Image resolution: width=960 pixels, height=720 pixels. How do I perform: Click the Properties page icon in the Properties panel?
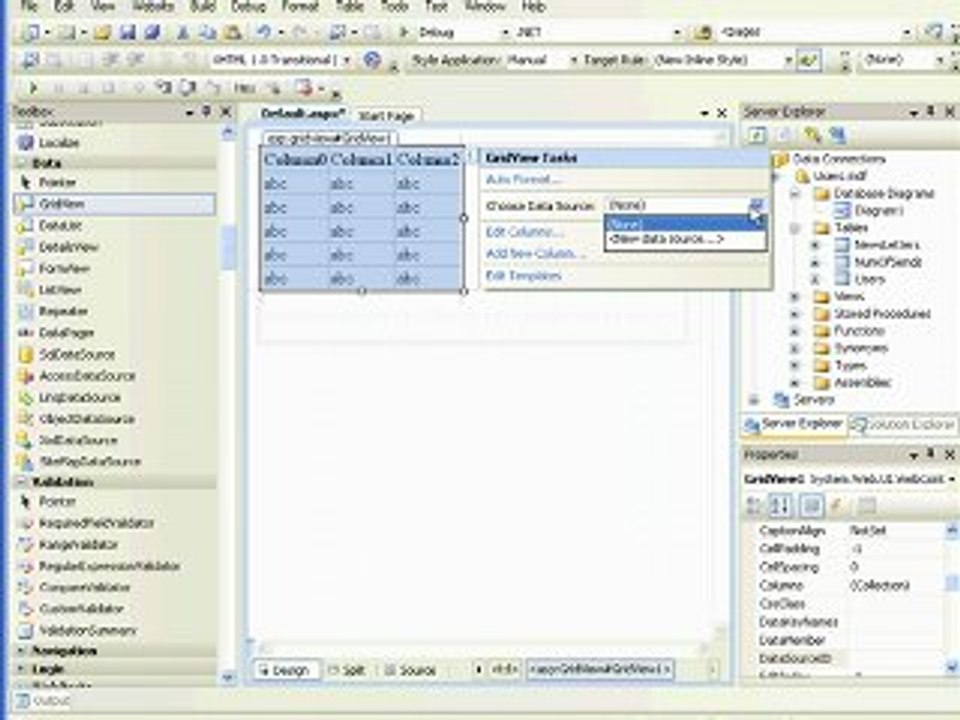(x=812, y=505)
